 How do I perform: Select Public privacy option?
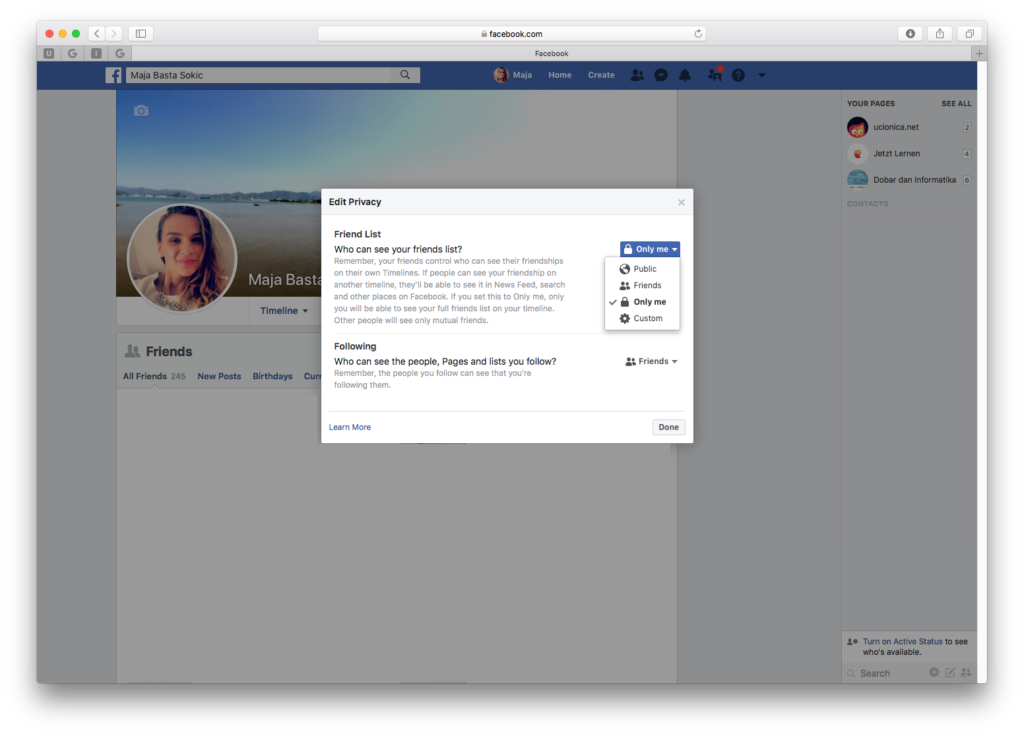point(644,269)
